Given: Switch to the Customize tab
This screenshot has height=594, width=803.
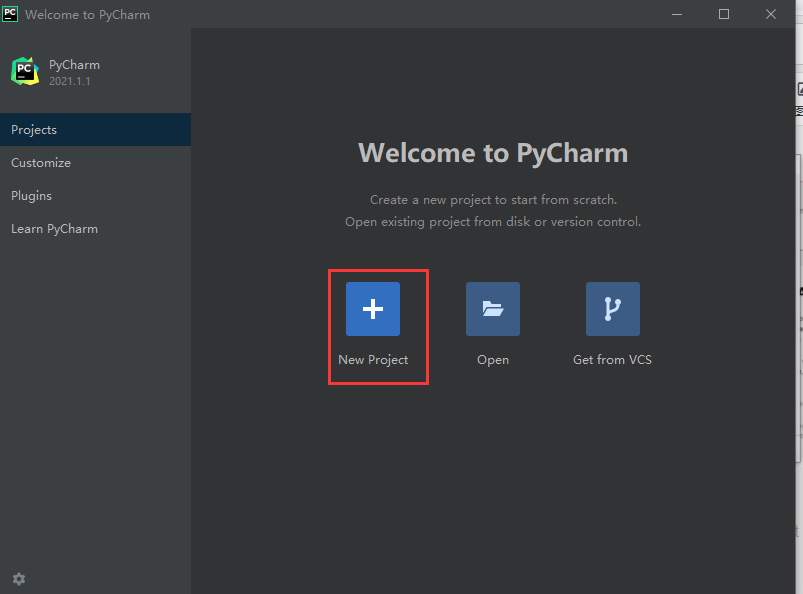Looking at the screenshot, I should coord(95,163).
